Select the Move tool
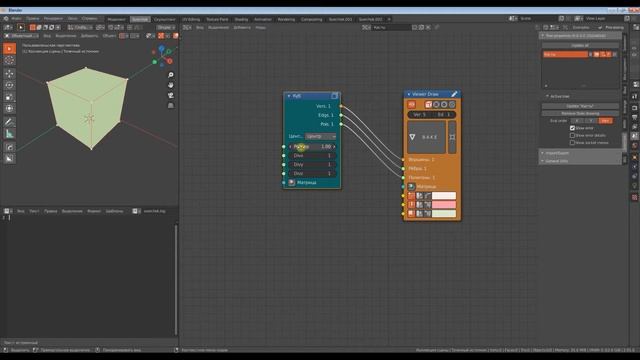This screenshot has height=360, width=640. click(9, 74)
